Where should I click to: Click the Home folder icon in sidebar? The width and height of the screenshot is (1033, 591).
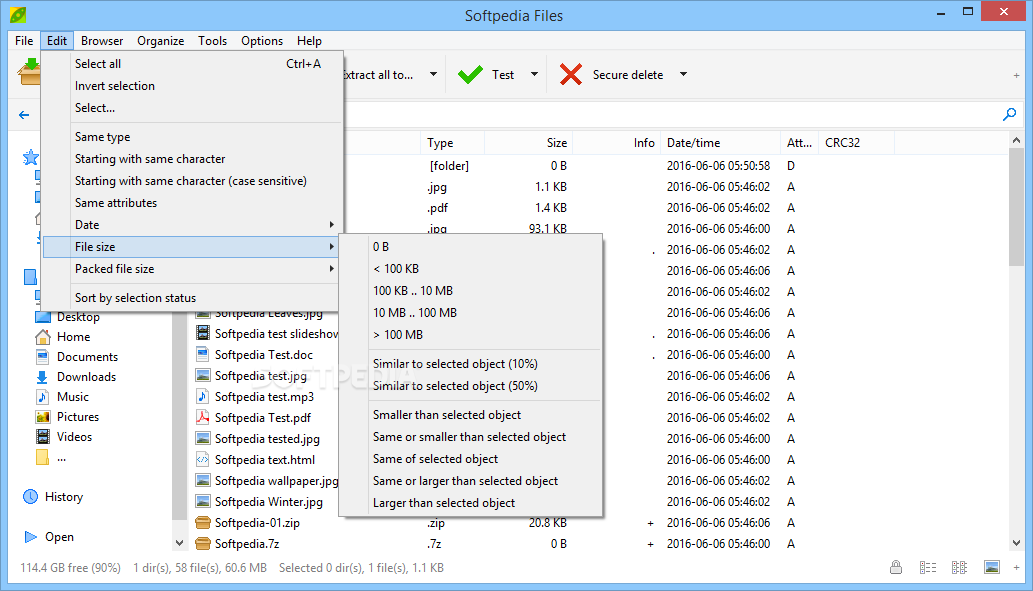(43, 337)
